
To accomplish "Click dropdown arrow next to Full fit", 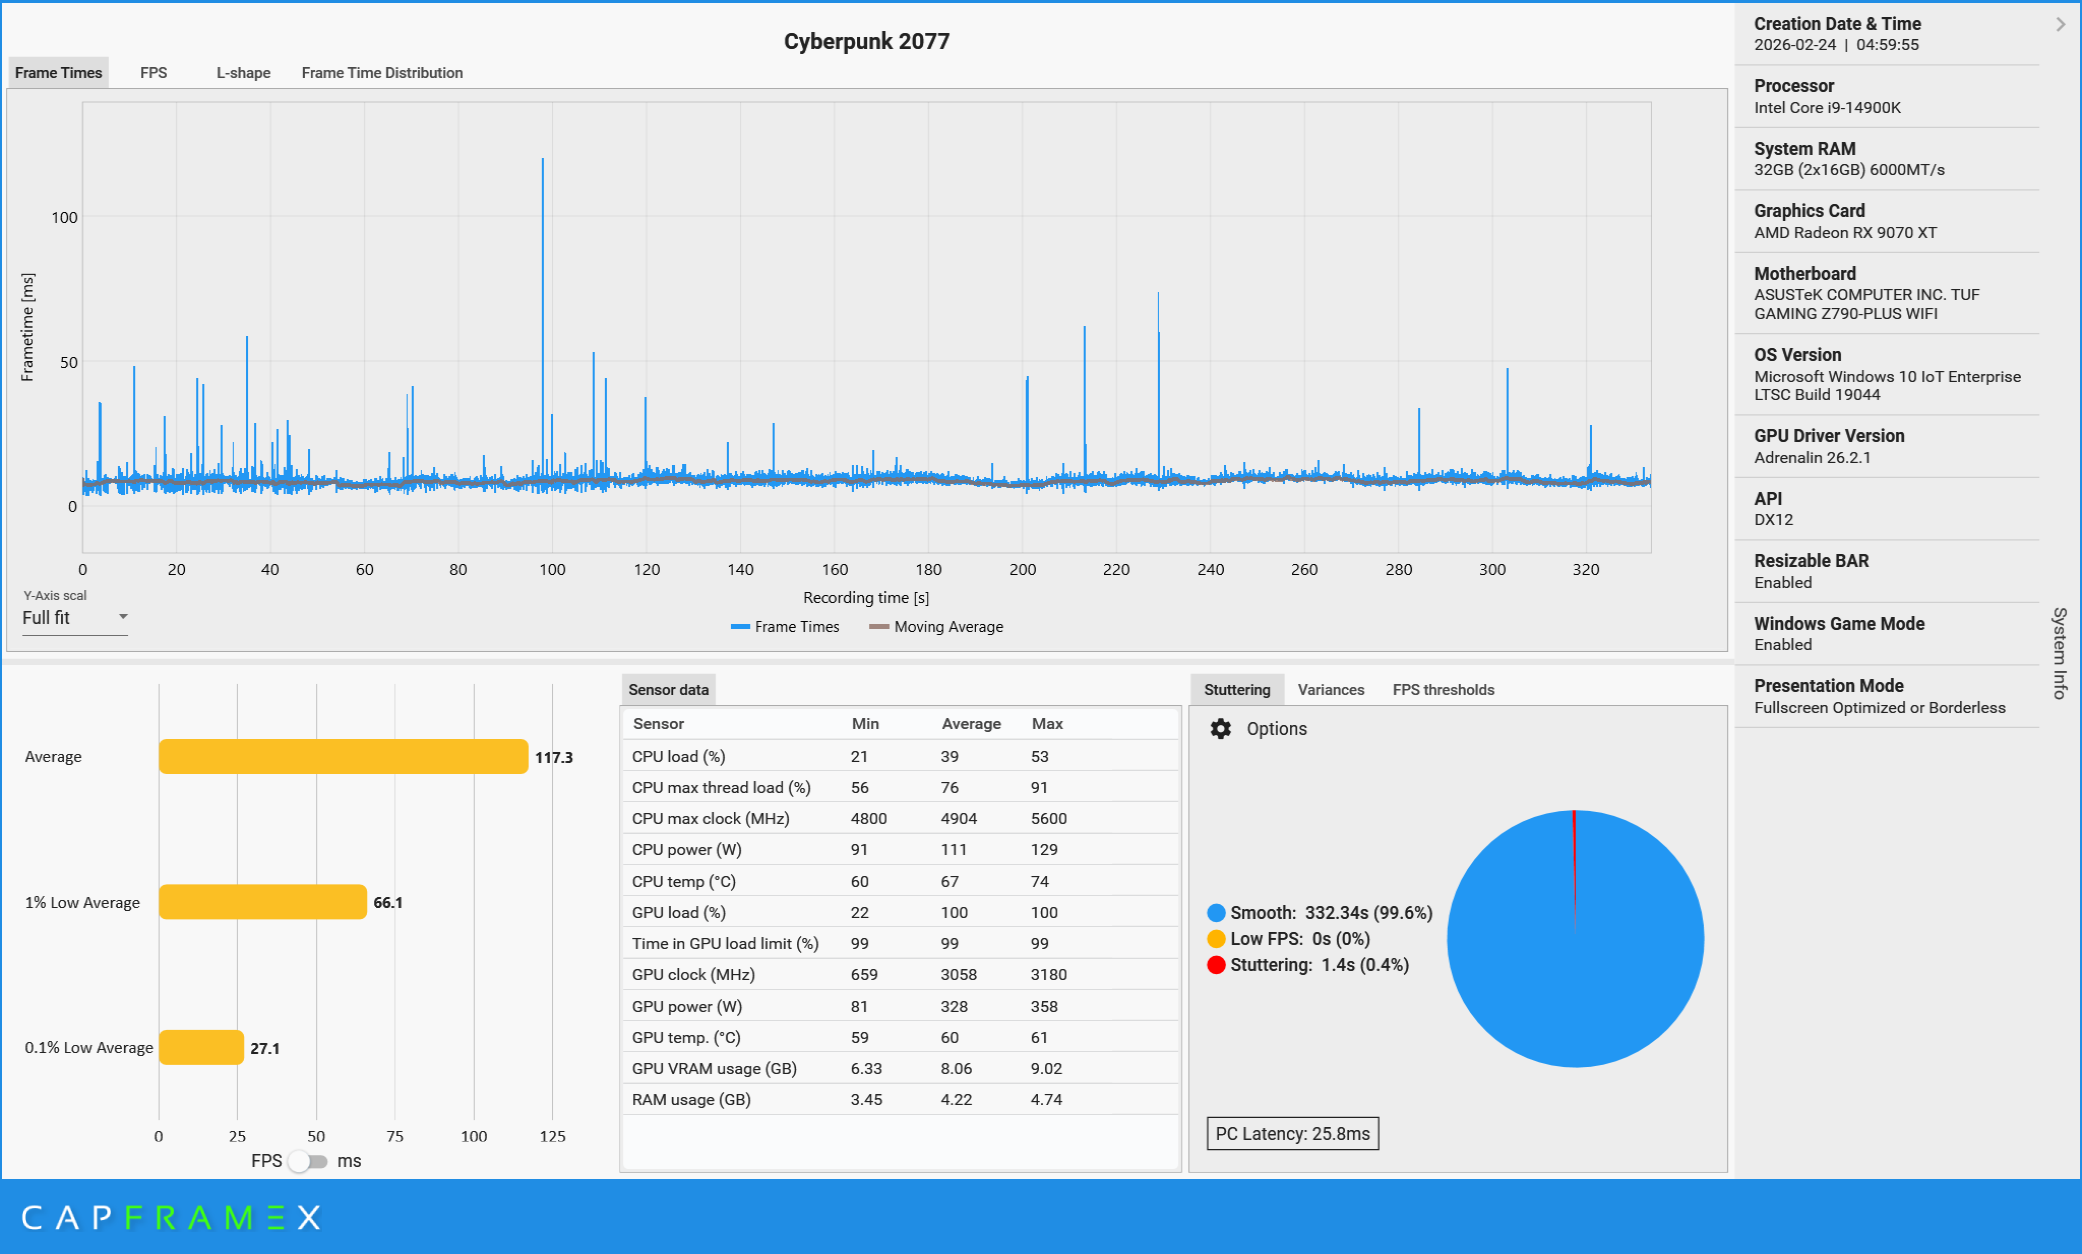I will tap(123, 617).
